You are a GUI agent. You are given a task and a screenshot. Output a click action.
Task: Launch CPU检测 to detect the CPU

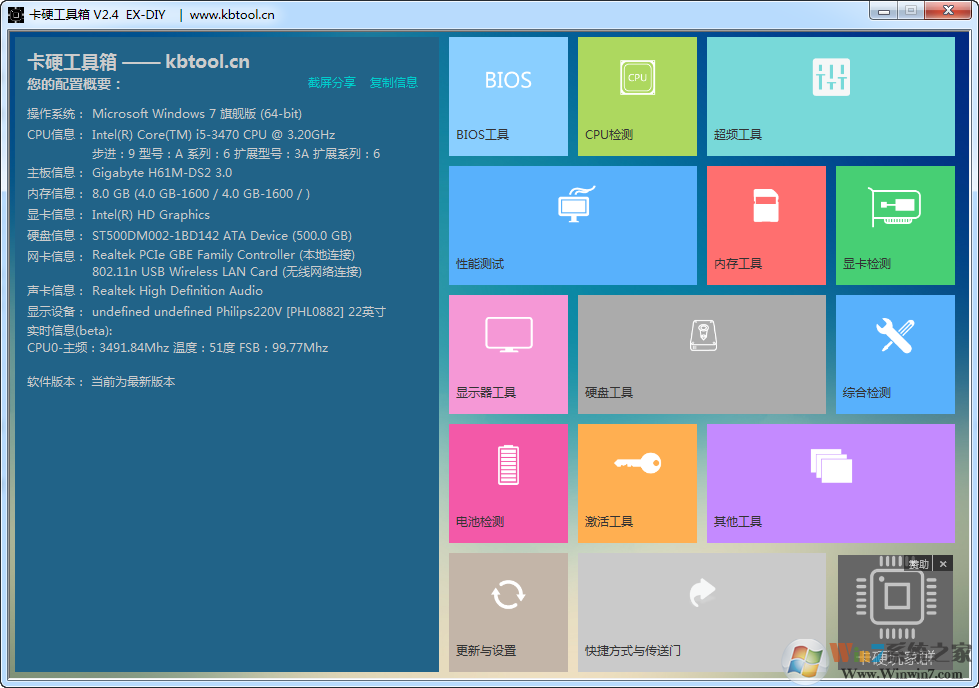637,95
